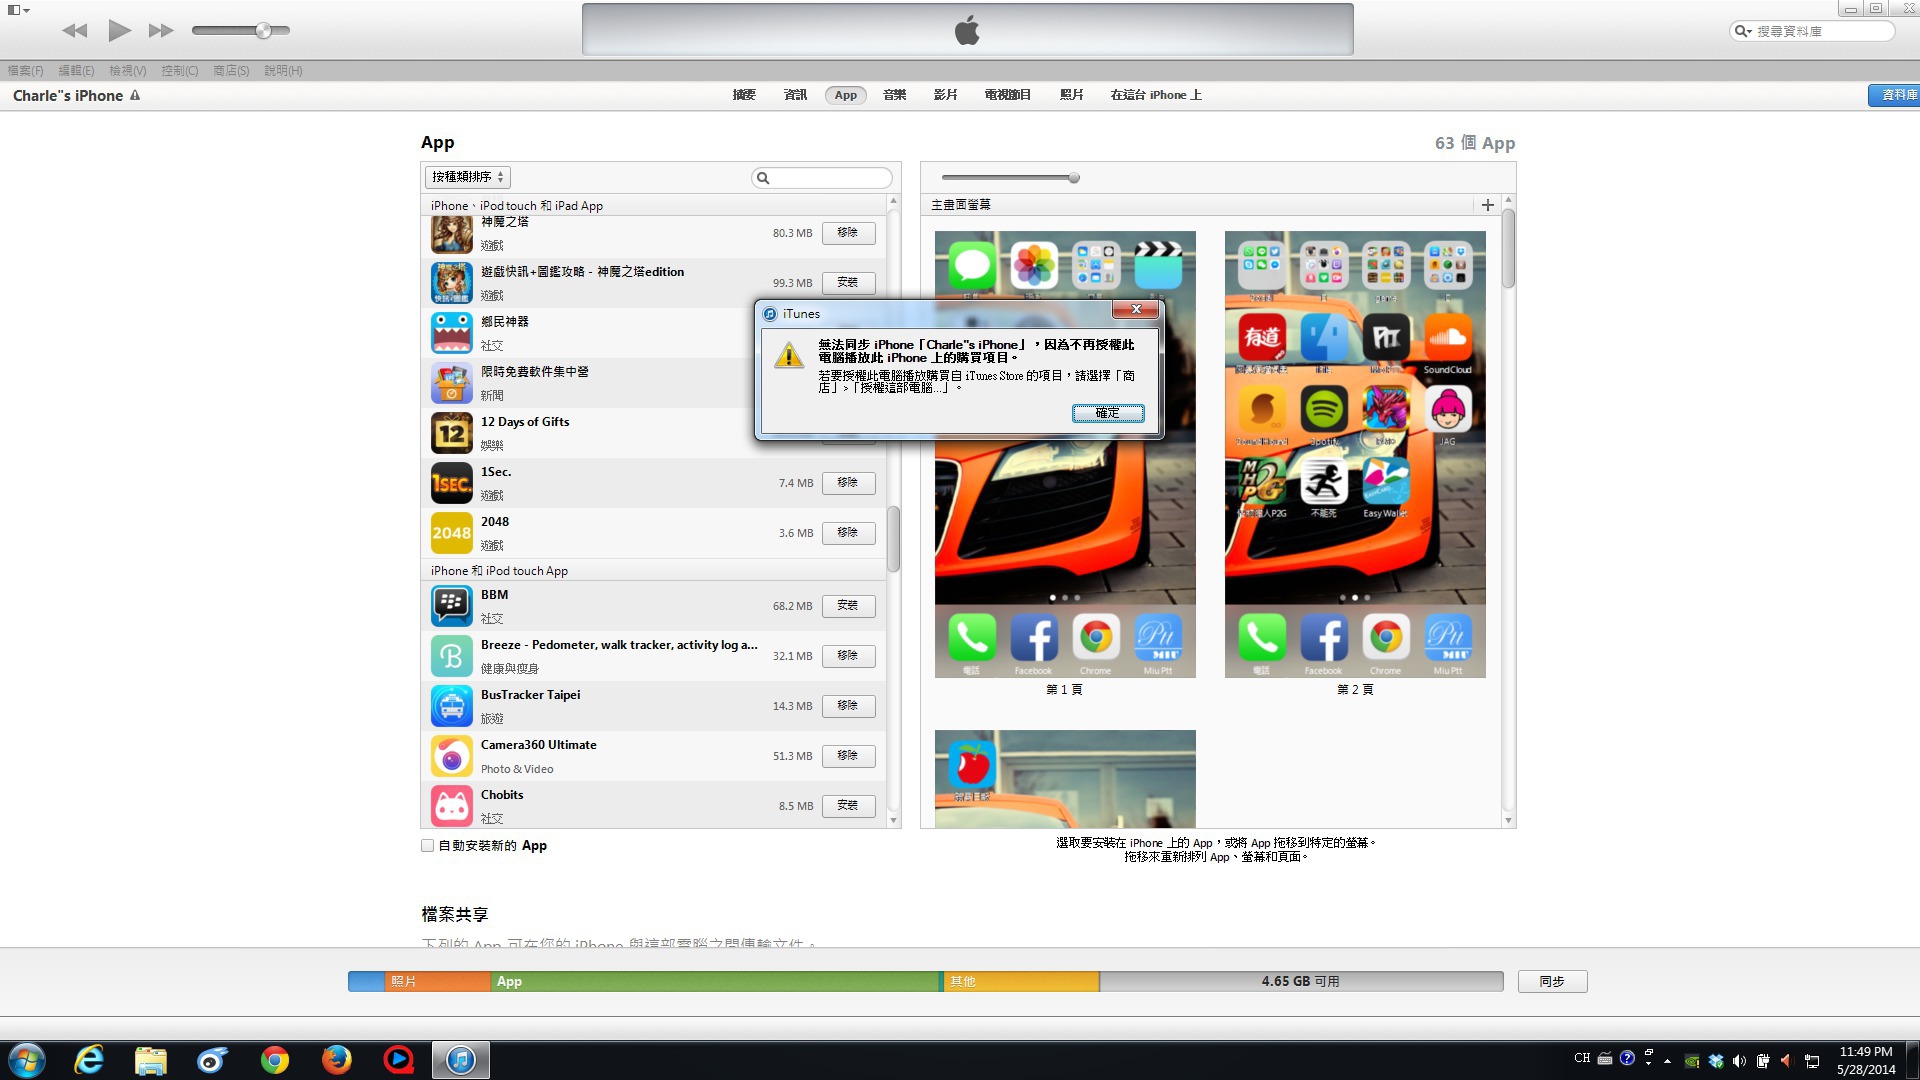This screenshot has width=1920, height=1080.
Task: Click the eject icon beside Charle"s iPhone
Action: point(135,96)
